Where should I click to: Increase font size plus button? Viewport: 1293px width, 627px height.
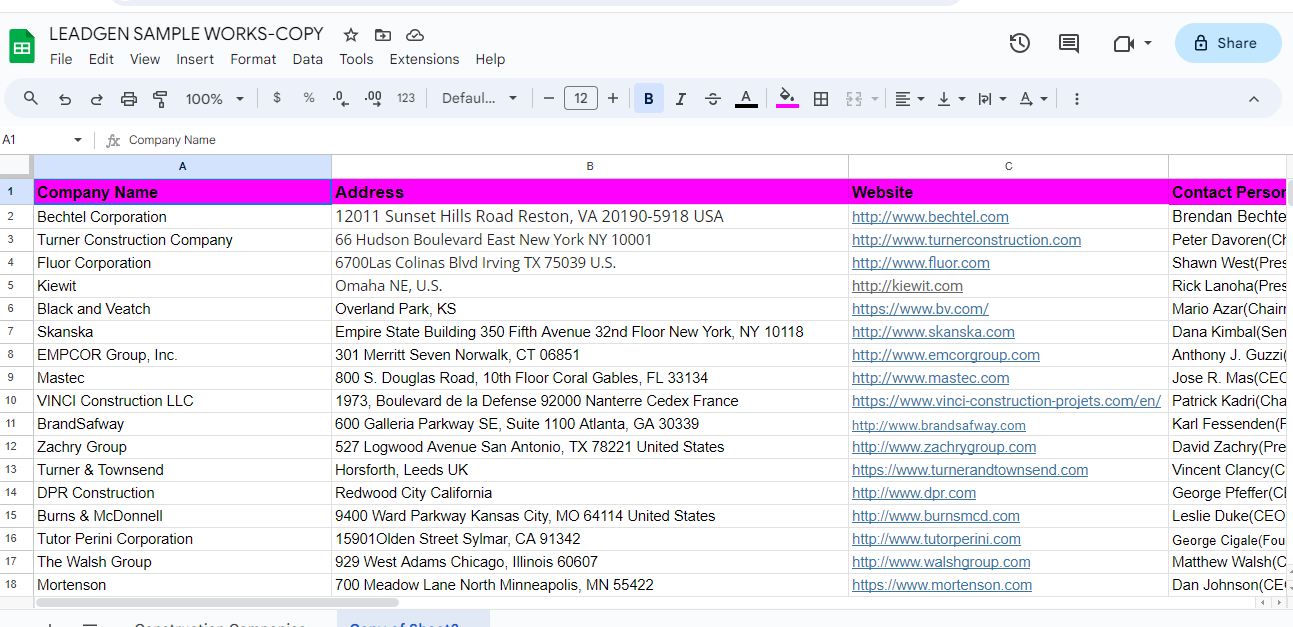click(x=613, y=99)
